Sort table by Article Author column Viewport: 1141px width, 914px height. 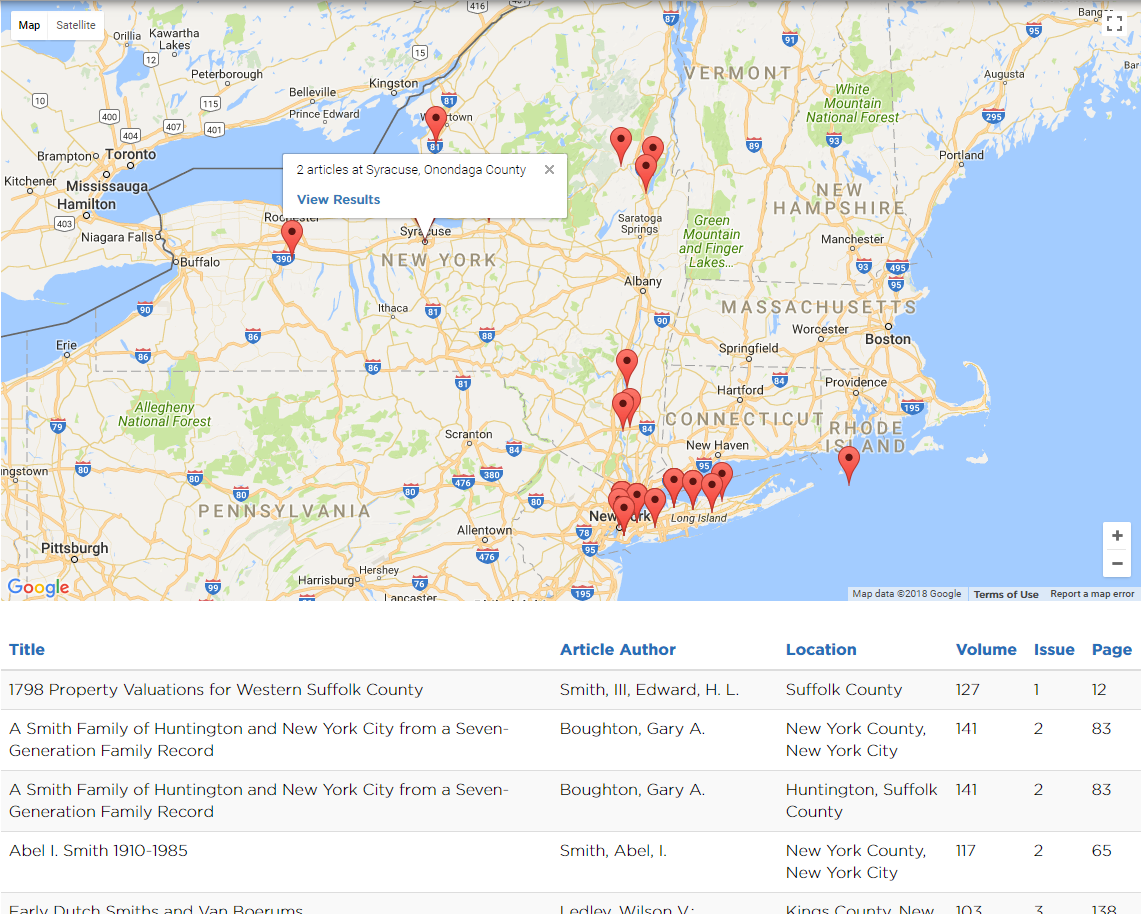click(617, 650)
